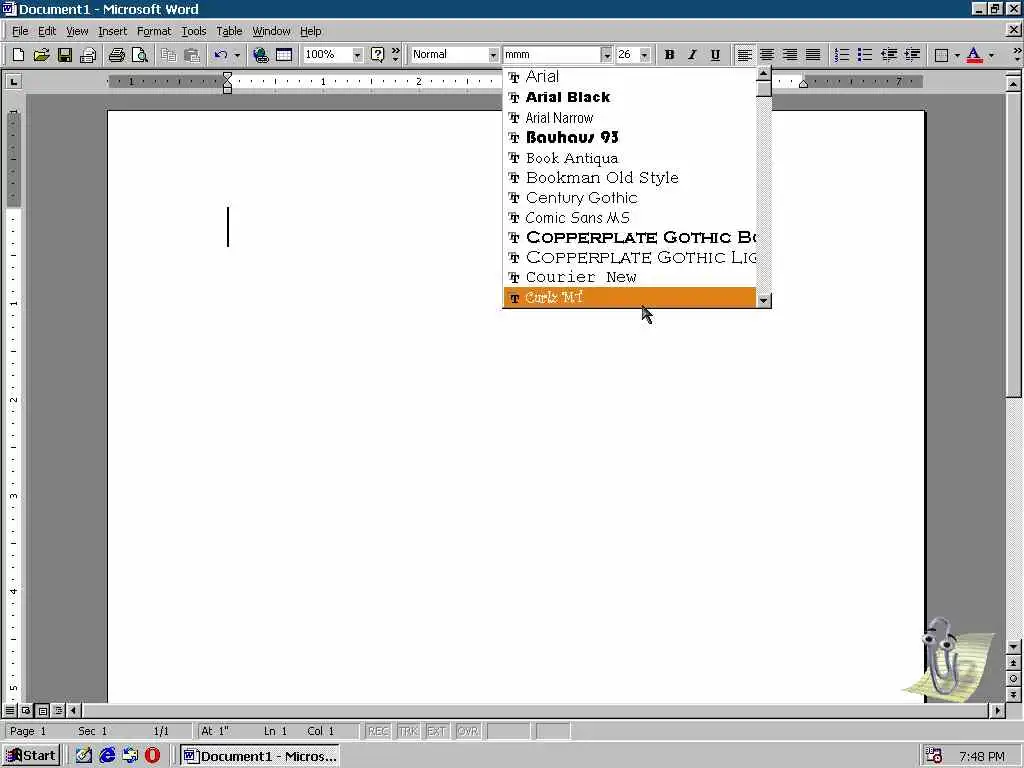Select the highlighted Curlz MT font

click(630, 297)
